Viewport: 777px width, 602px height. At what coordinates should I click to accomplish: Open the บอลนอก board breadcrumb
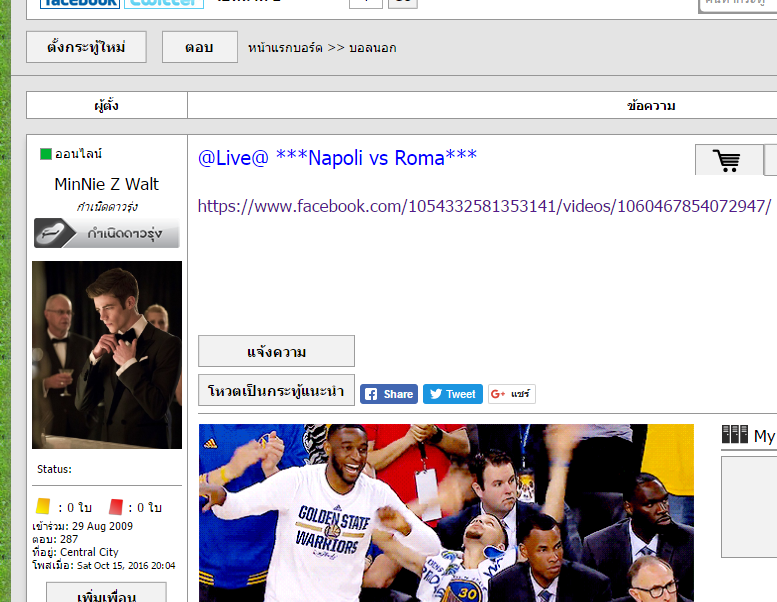coord(373,48)
